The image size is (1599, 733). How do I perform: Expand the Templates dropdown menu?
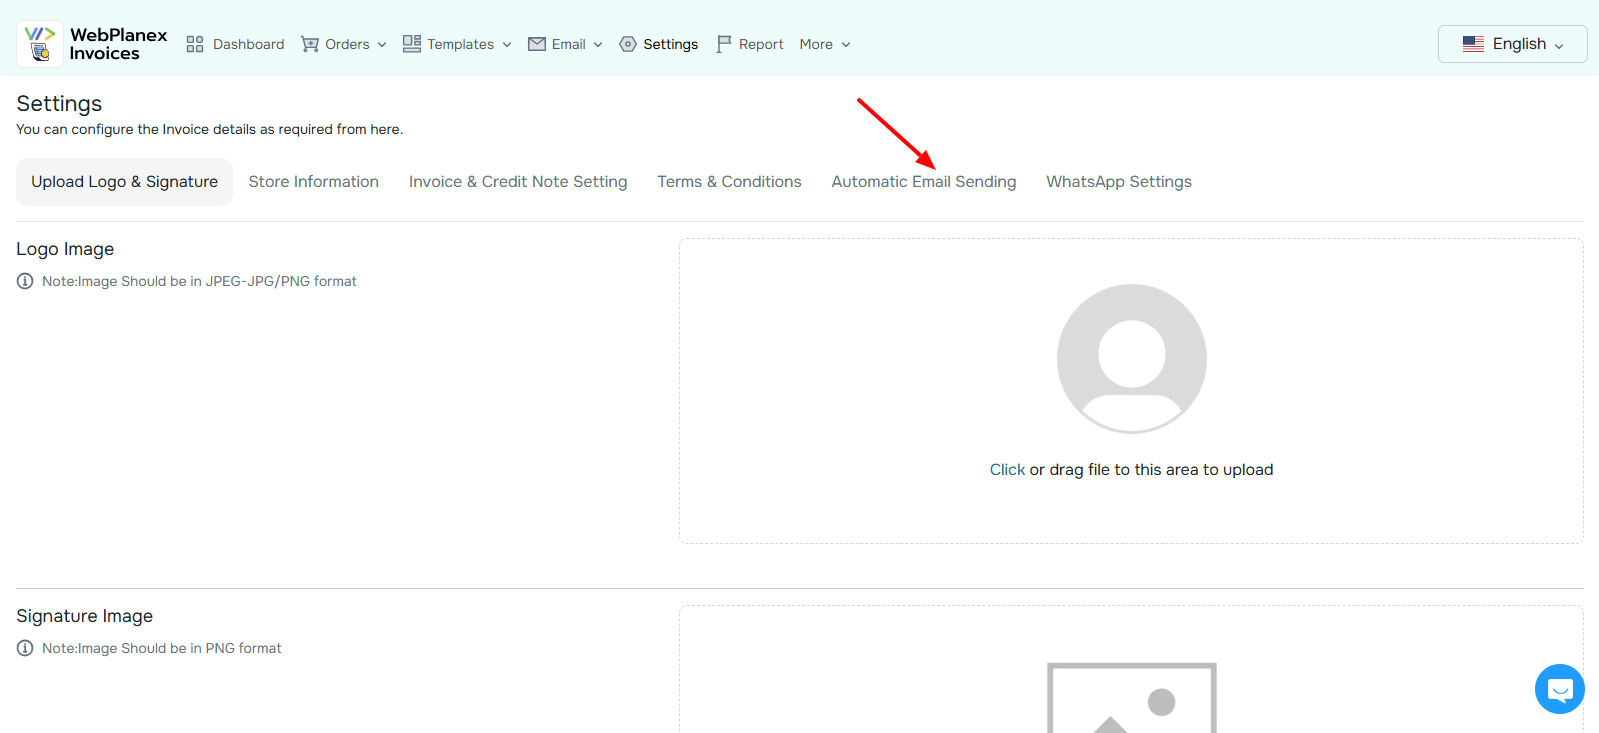click(507, 45)
